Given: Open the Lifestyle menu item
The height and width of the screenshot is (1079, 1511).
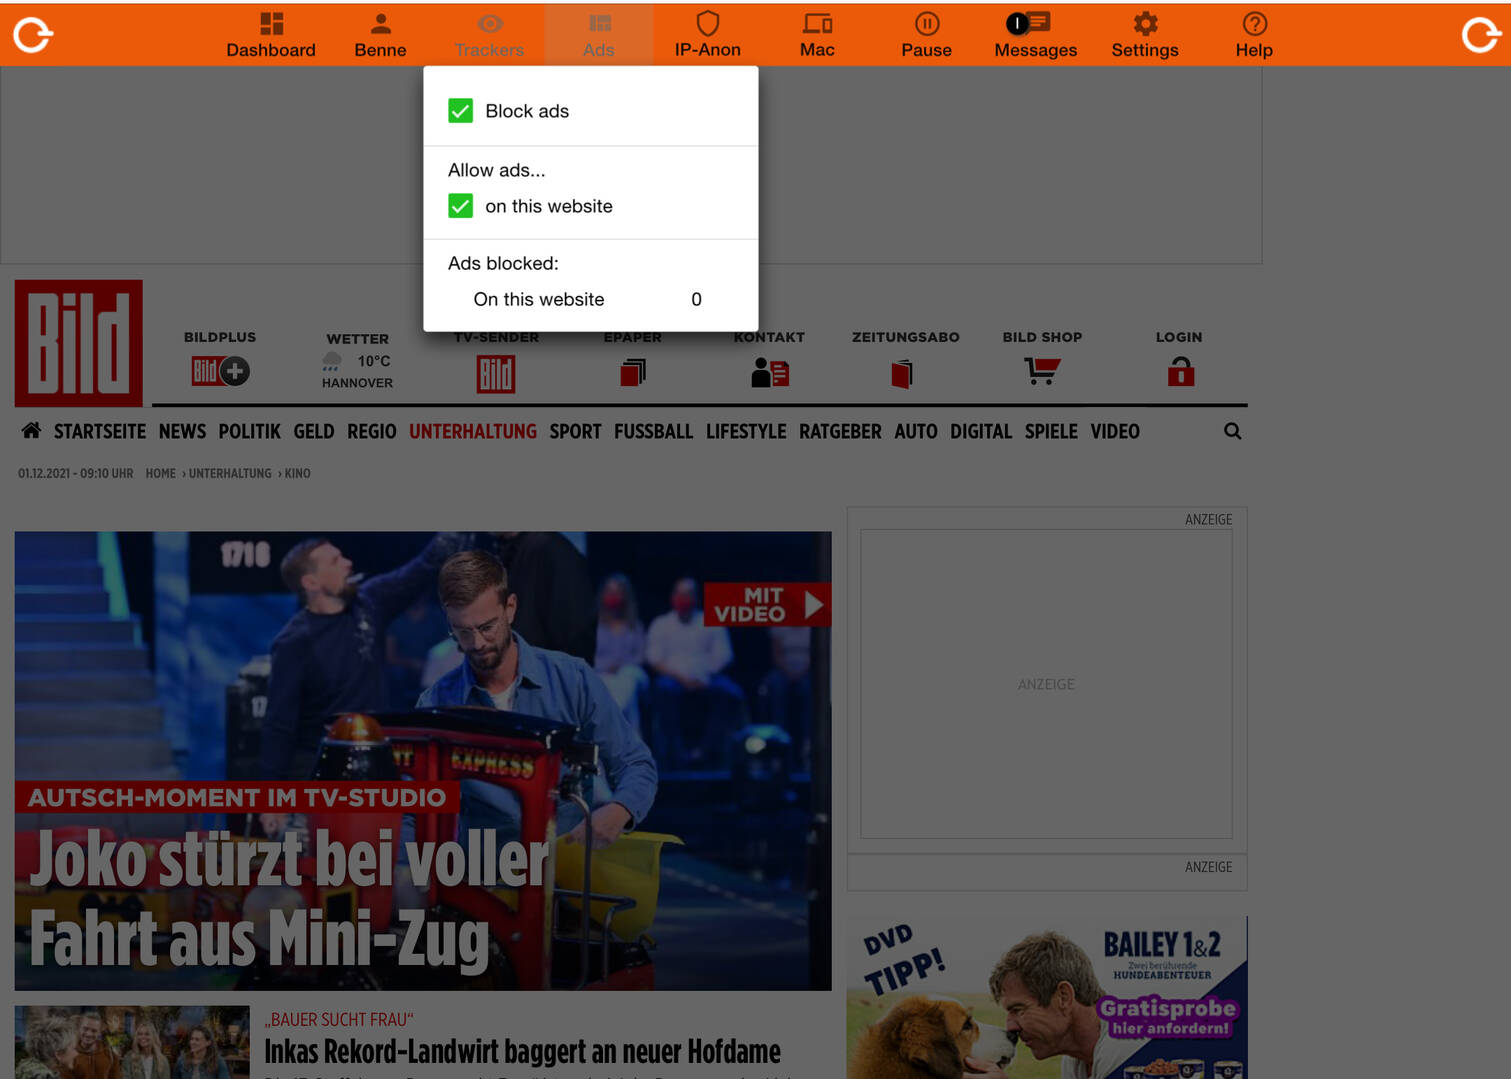Looking at the screenshot, I should point(746,432).
